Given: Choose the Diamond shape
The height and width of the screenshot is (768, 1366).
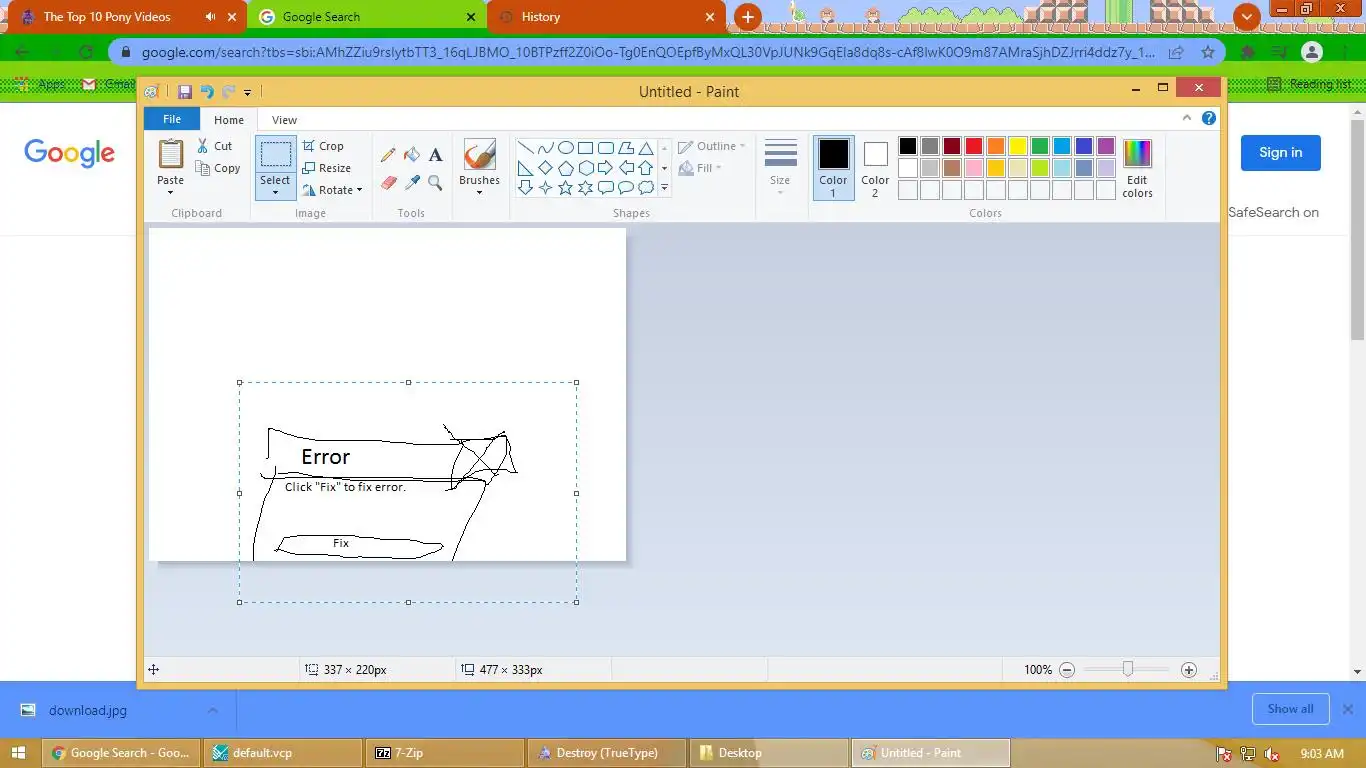Looking at the screenshot, I should pyautogui.click(x=545, y=168).
